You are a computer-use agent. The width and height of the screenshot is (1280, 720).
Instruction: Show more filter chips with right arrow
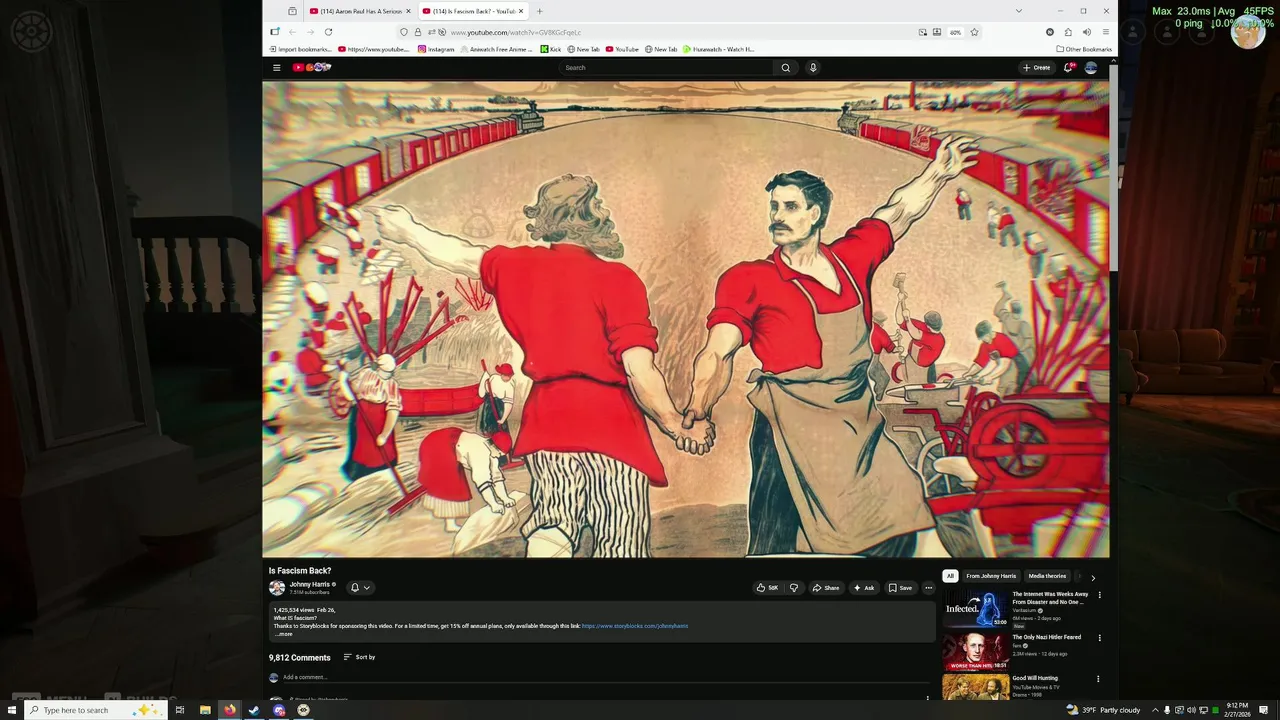point(1092,577)
